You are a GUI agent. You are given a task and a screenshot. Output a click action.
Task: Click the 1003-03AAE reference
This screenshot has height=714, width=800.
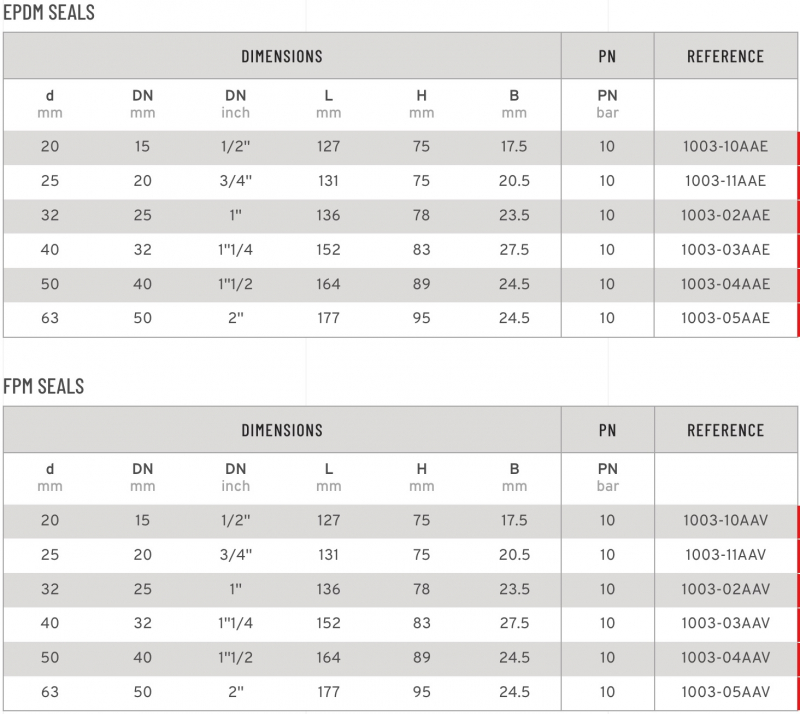pyautogui.click(x=725, y=250)
